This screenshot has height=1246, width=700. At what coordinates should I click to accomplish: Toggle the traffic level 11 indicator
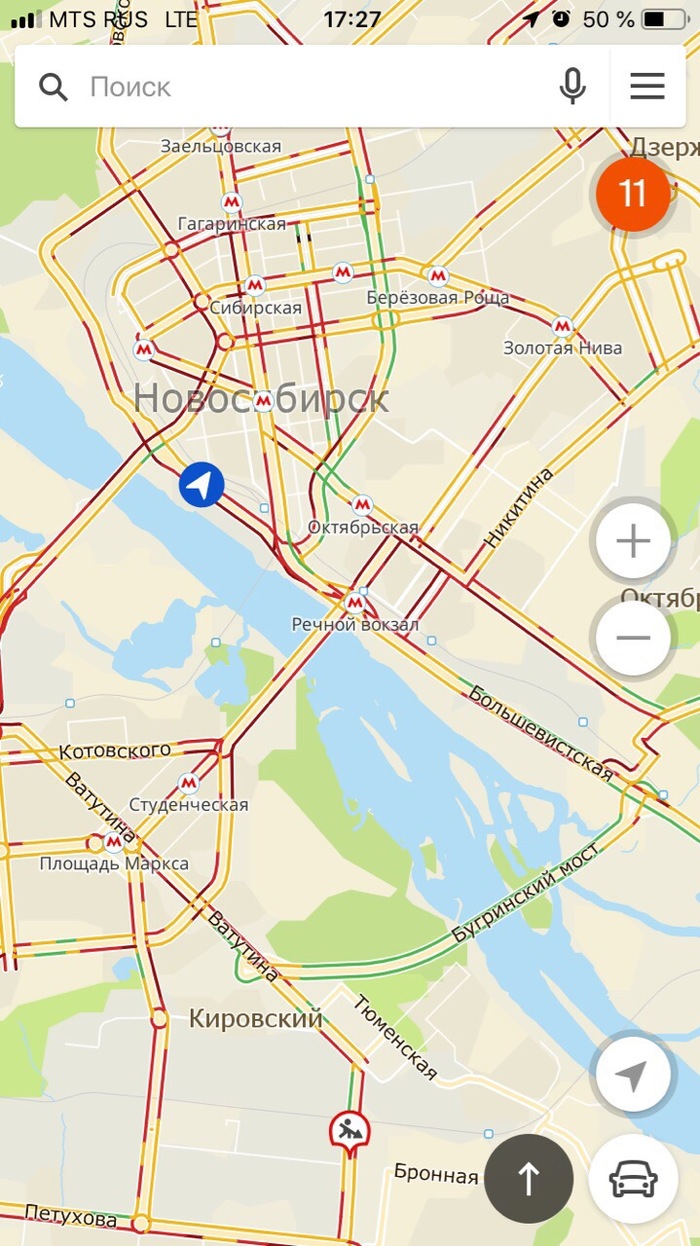tap(632, 193)
